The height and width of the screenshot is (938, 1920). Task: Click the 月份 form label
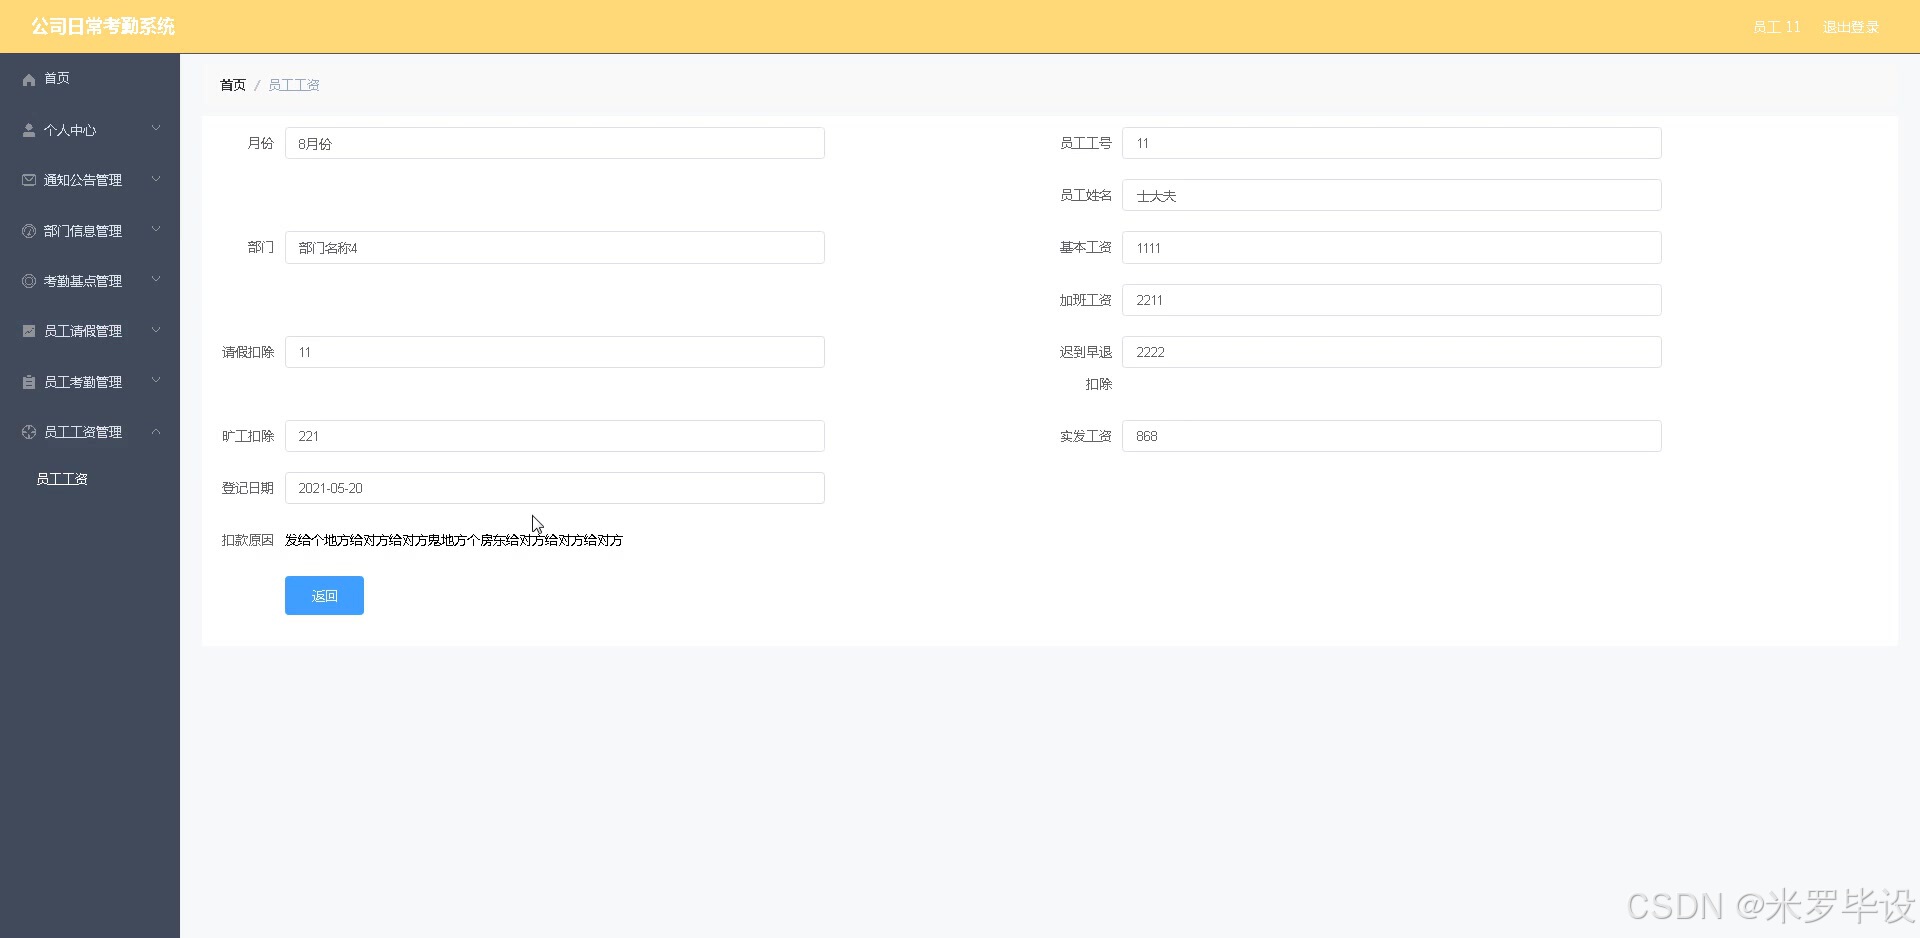261,143
